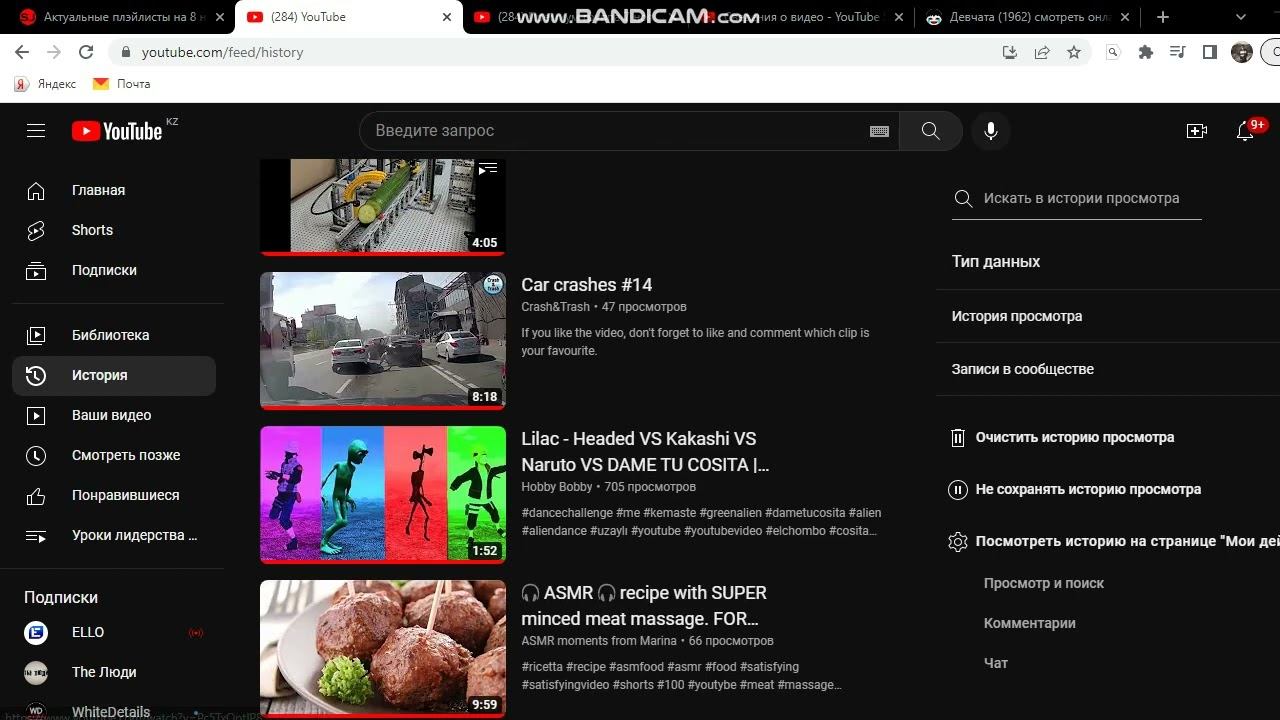
Task: Open Подписки in the sidebar
Action: (114, 270)
